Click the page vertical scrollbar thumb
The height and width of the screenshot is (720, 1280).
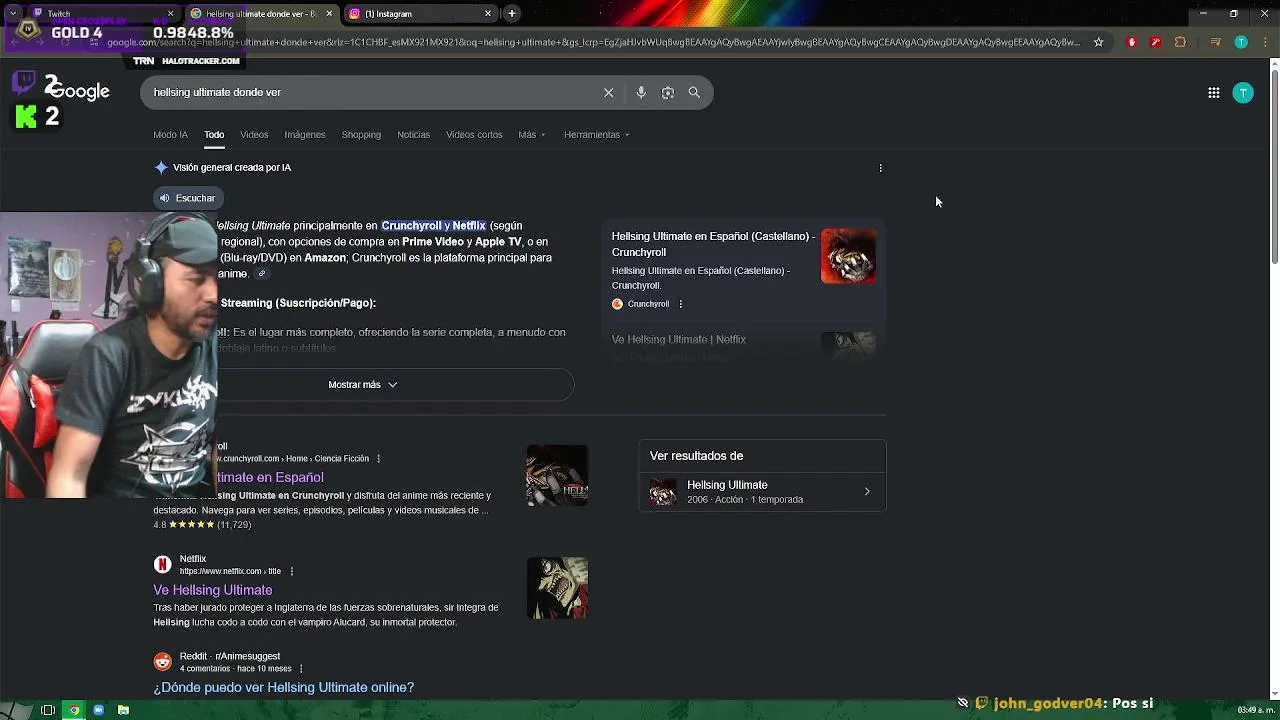(1274, 166)
